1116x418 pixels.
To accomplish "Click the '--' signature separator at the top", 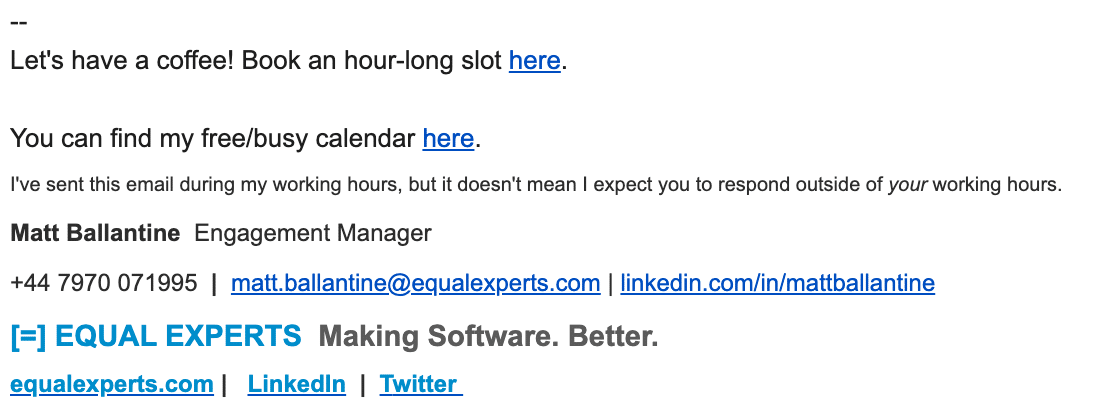I will pyautogui.click(x=19, y=22).
